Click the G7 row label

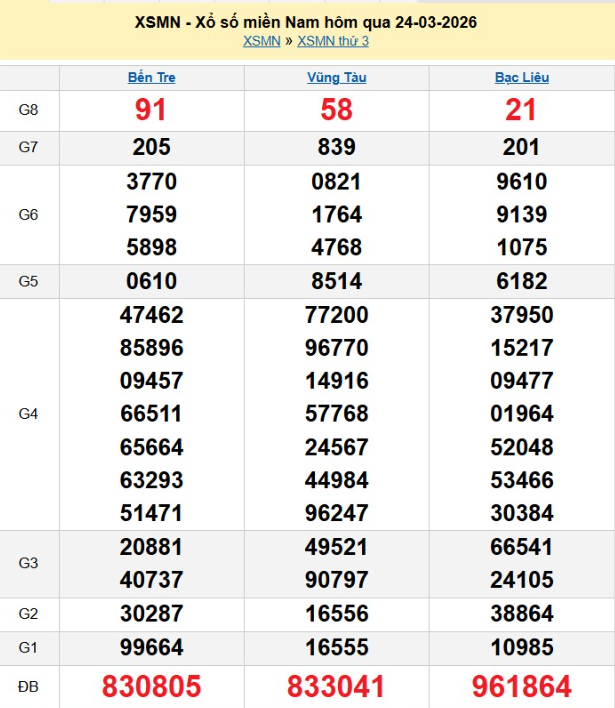(x=28, y=148)
